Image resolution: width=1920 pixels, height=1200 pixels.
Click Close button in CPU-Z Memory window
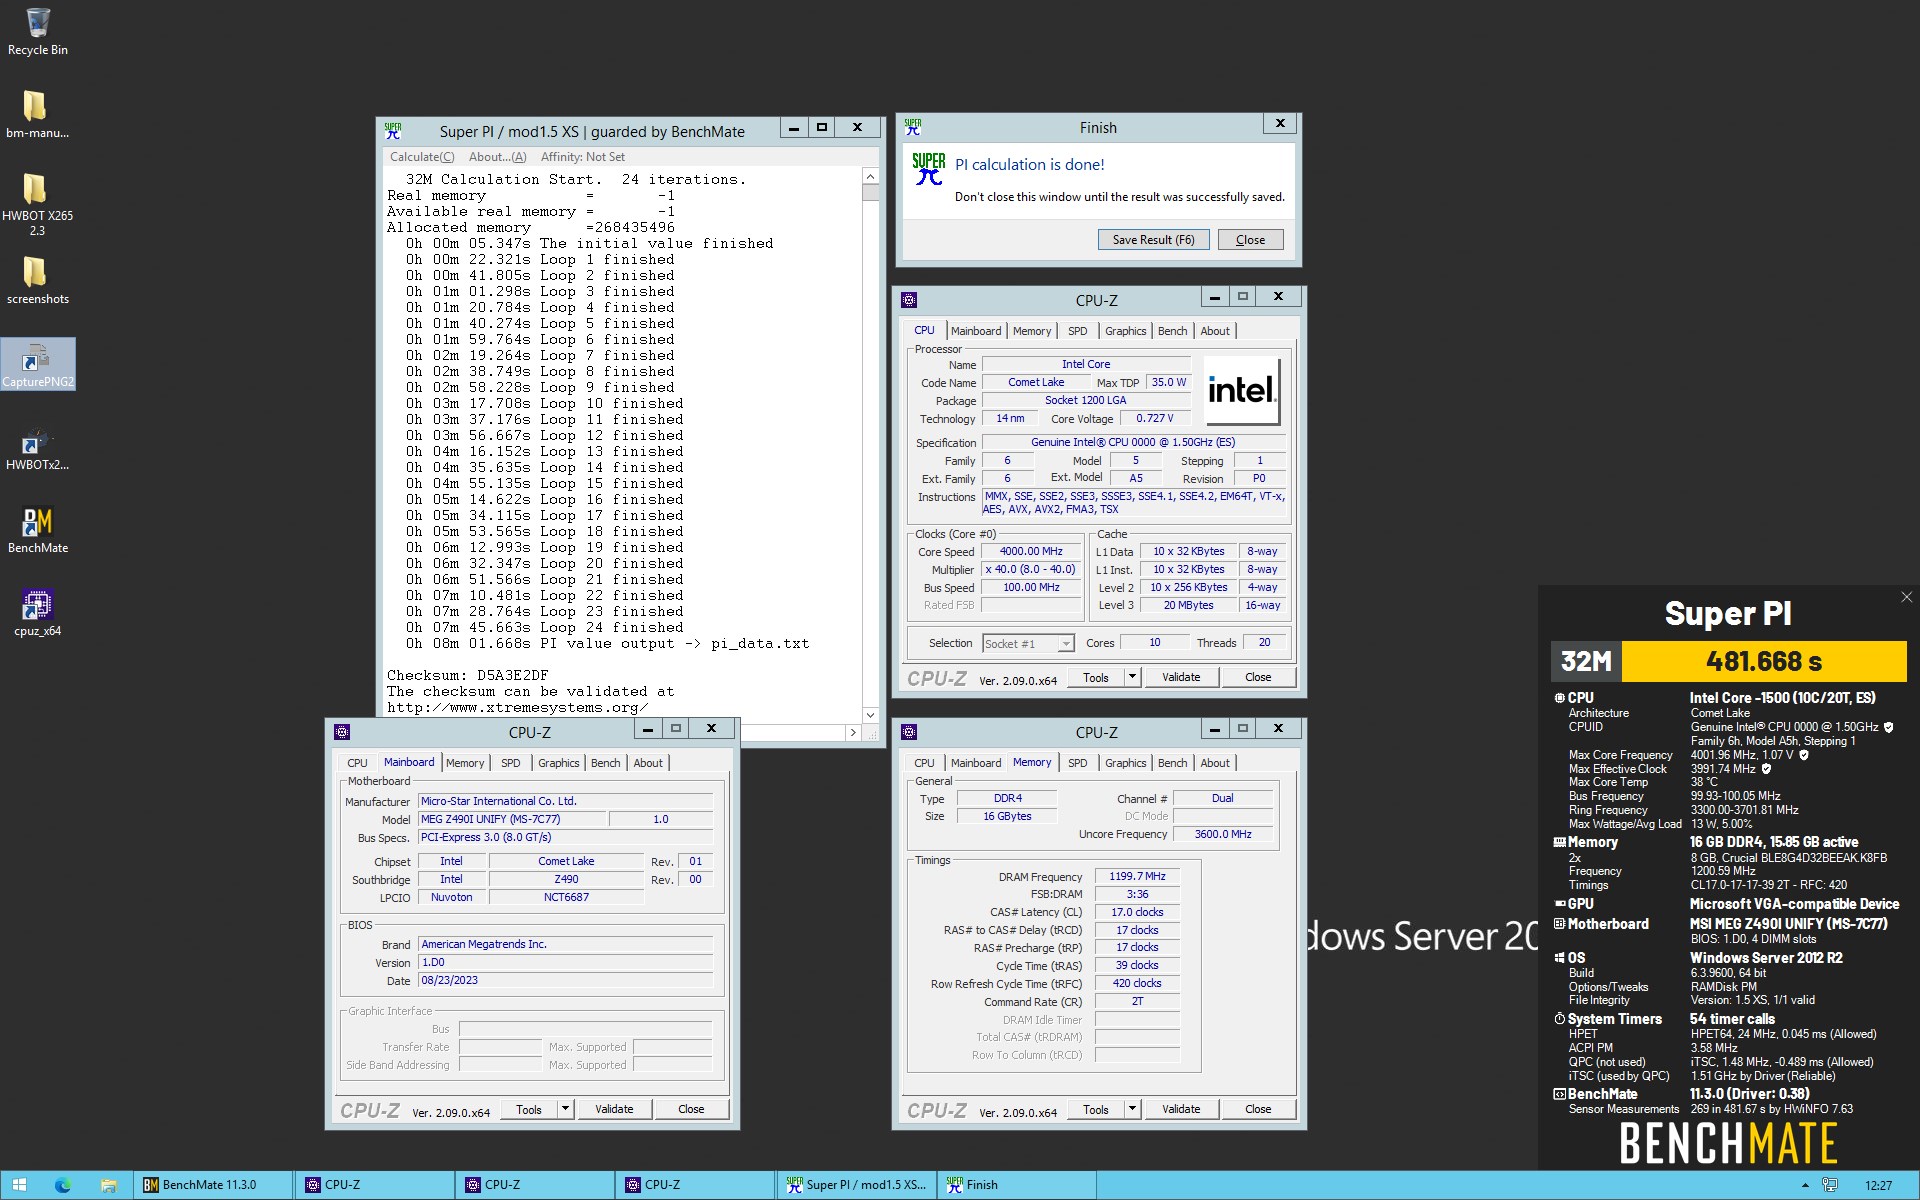pyautogui.click(x=1258, y=1109)
